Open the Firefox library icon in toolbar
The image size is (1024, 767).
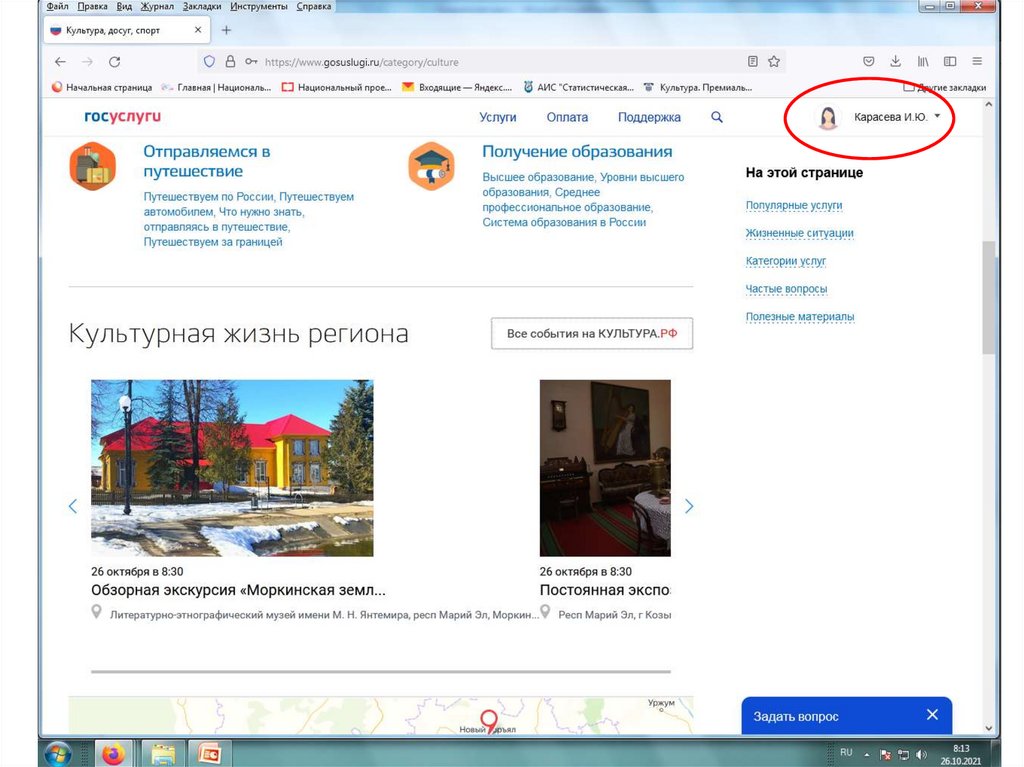click(x=923, y=61)
